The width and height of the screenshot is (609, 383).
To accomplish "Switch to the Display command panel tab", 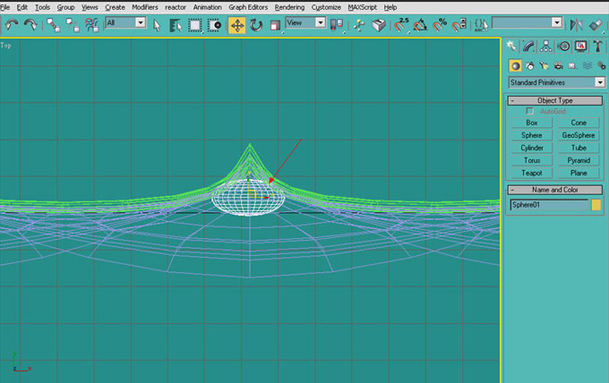I will pos(581,46).
